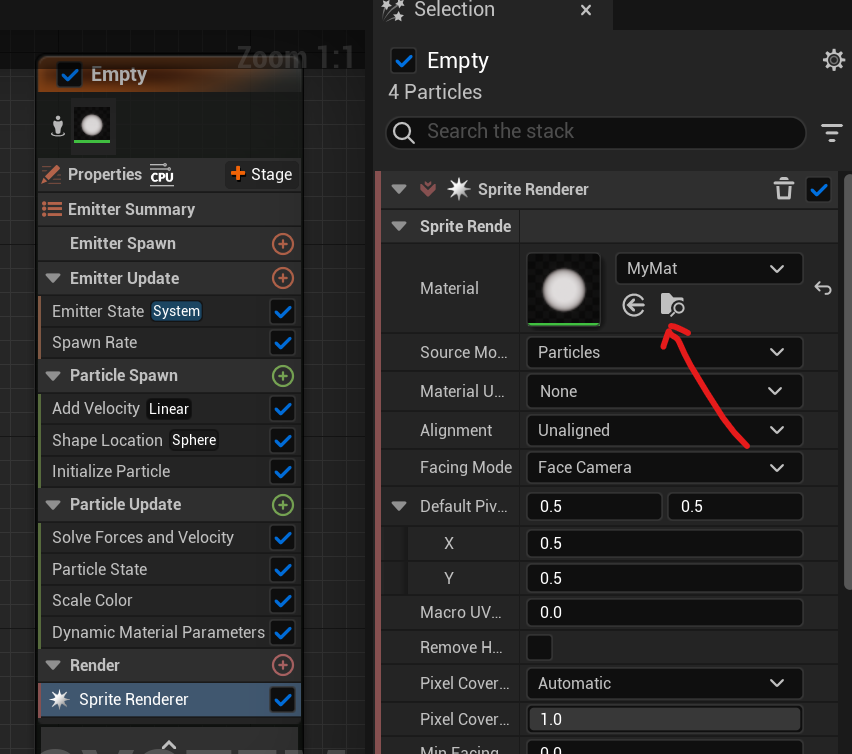852x754 pixels.
Task: Use selected asset for Material
Action: coord(634,305)
